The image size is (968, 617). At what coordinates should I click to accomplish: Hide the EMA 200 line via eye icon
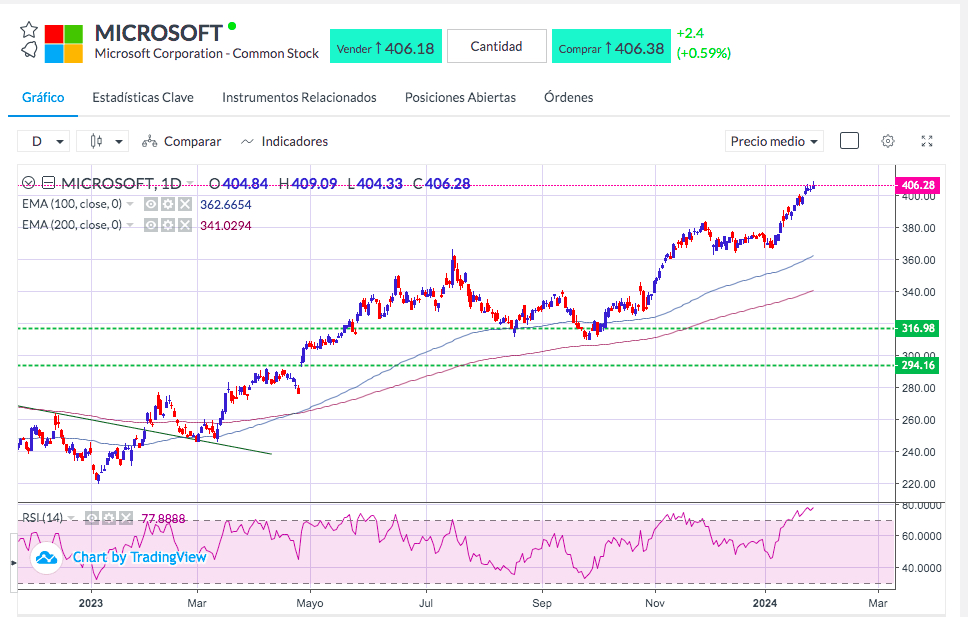tap(151, 225)
